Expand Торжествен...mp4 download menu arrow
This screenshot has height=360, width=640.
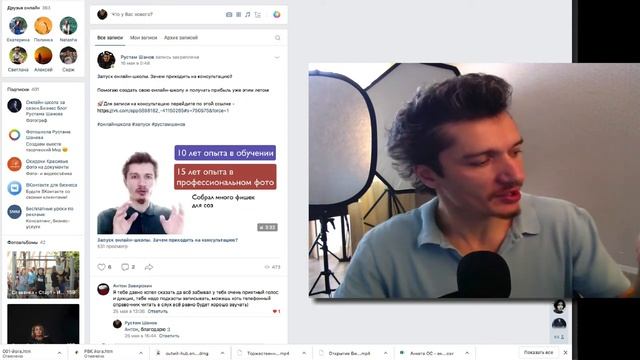pos(304,353)
